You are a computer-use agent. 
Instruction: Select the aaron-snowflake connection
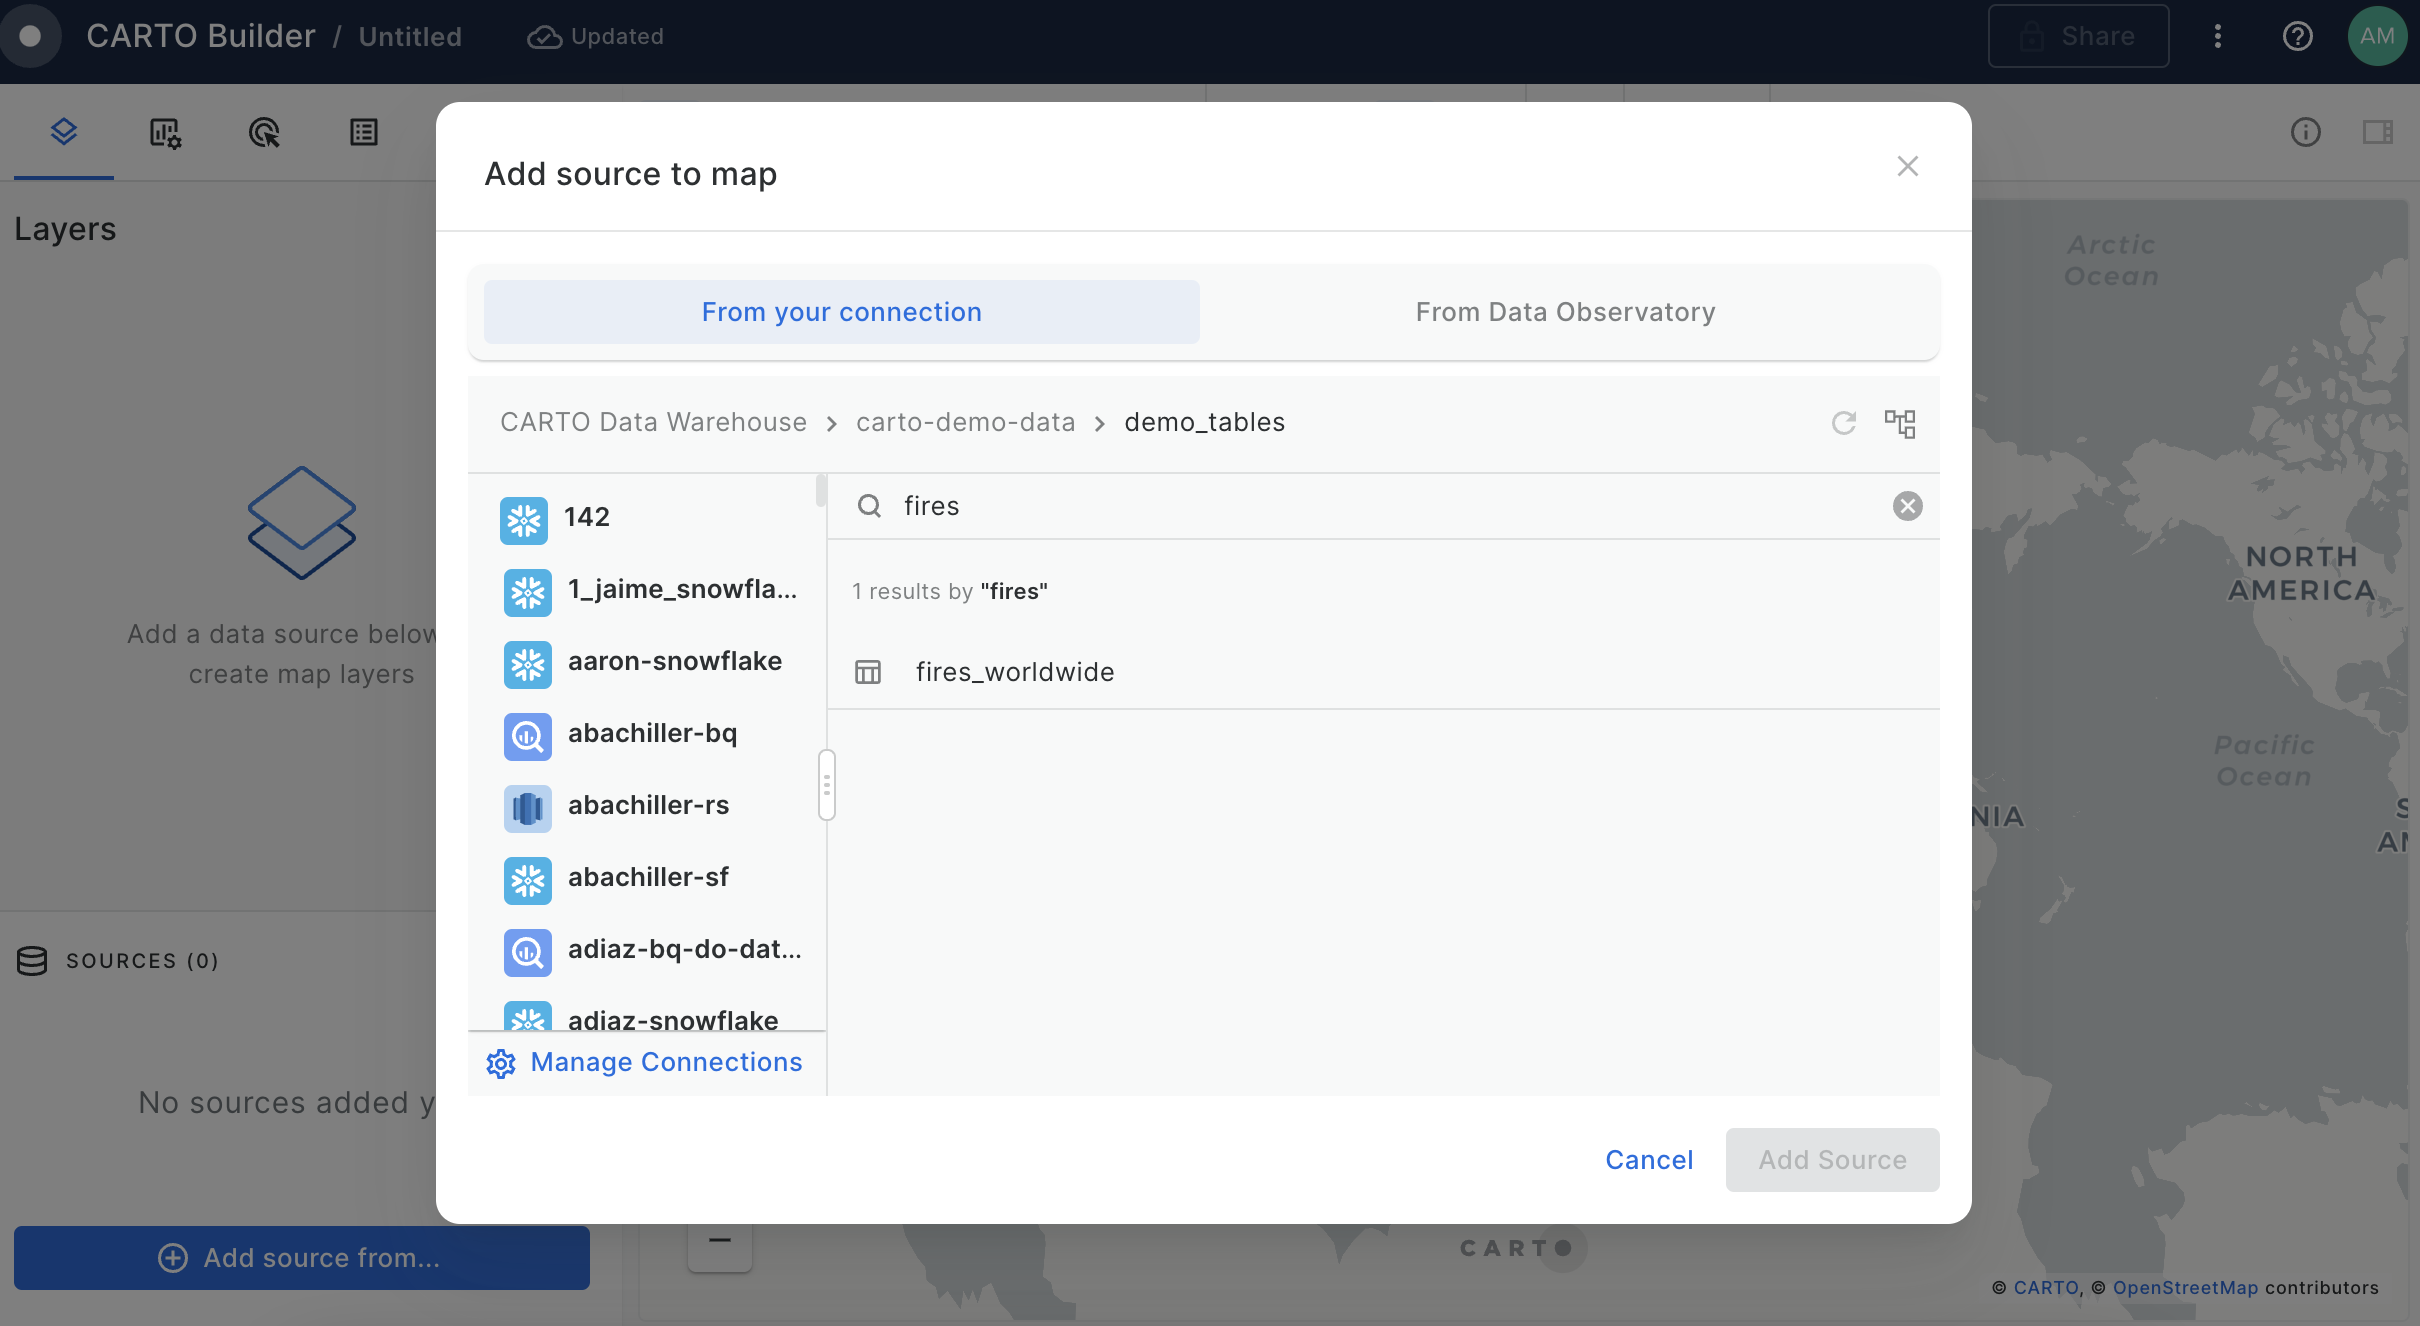[673, 662]
